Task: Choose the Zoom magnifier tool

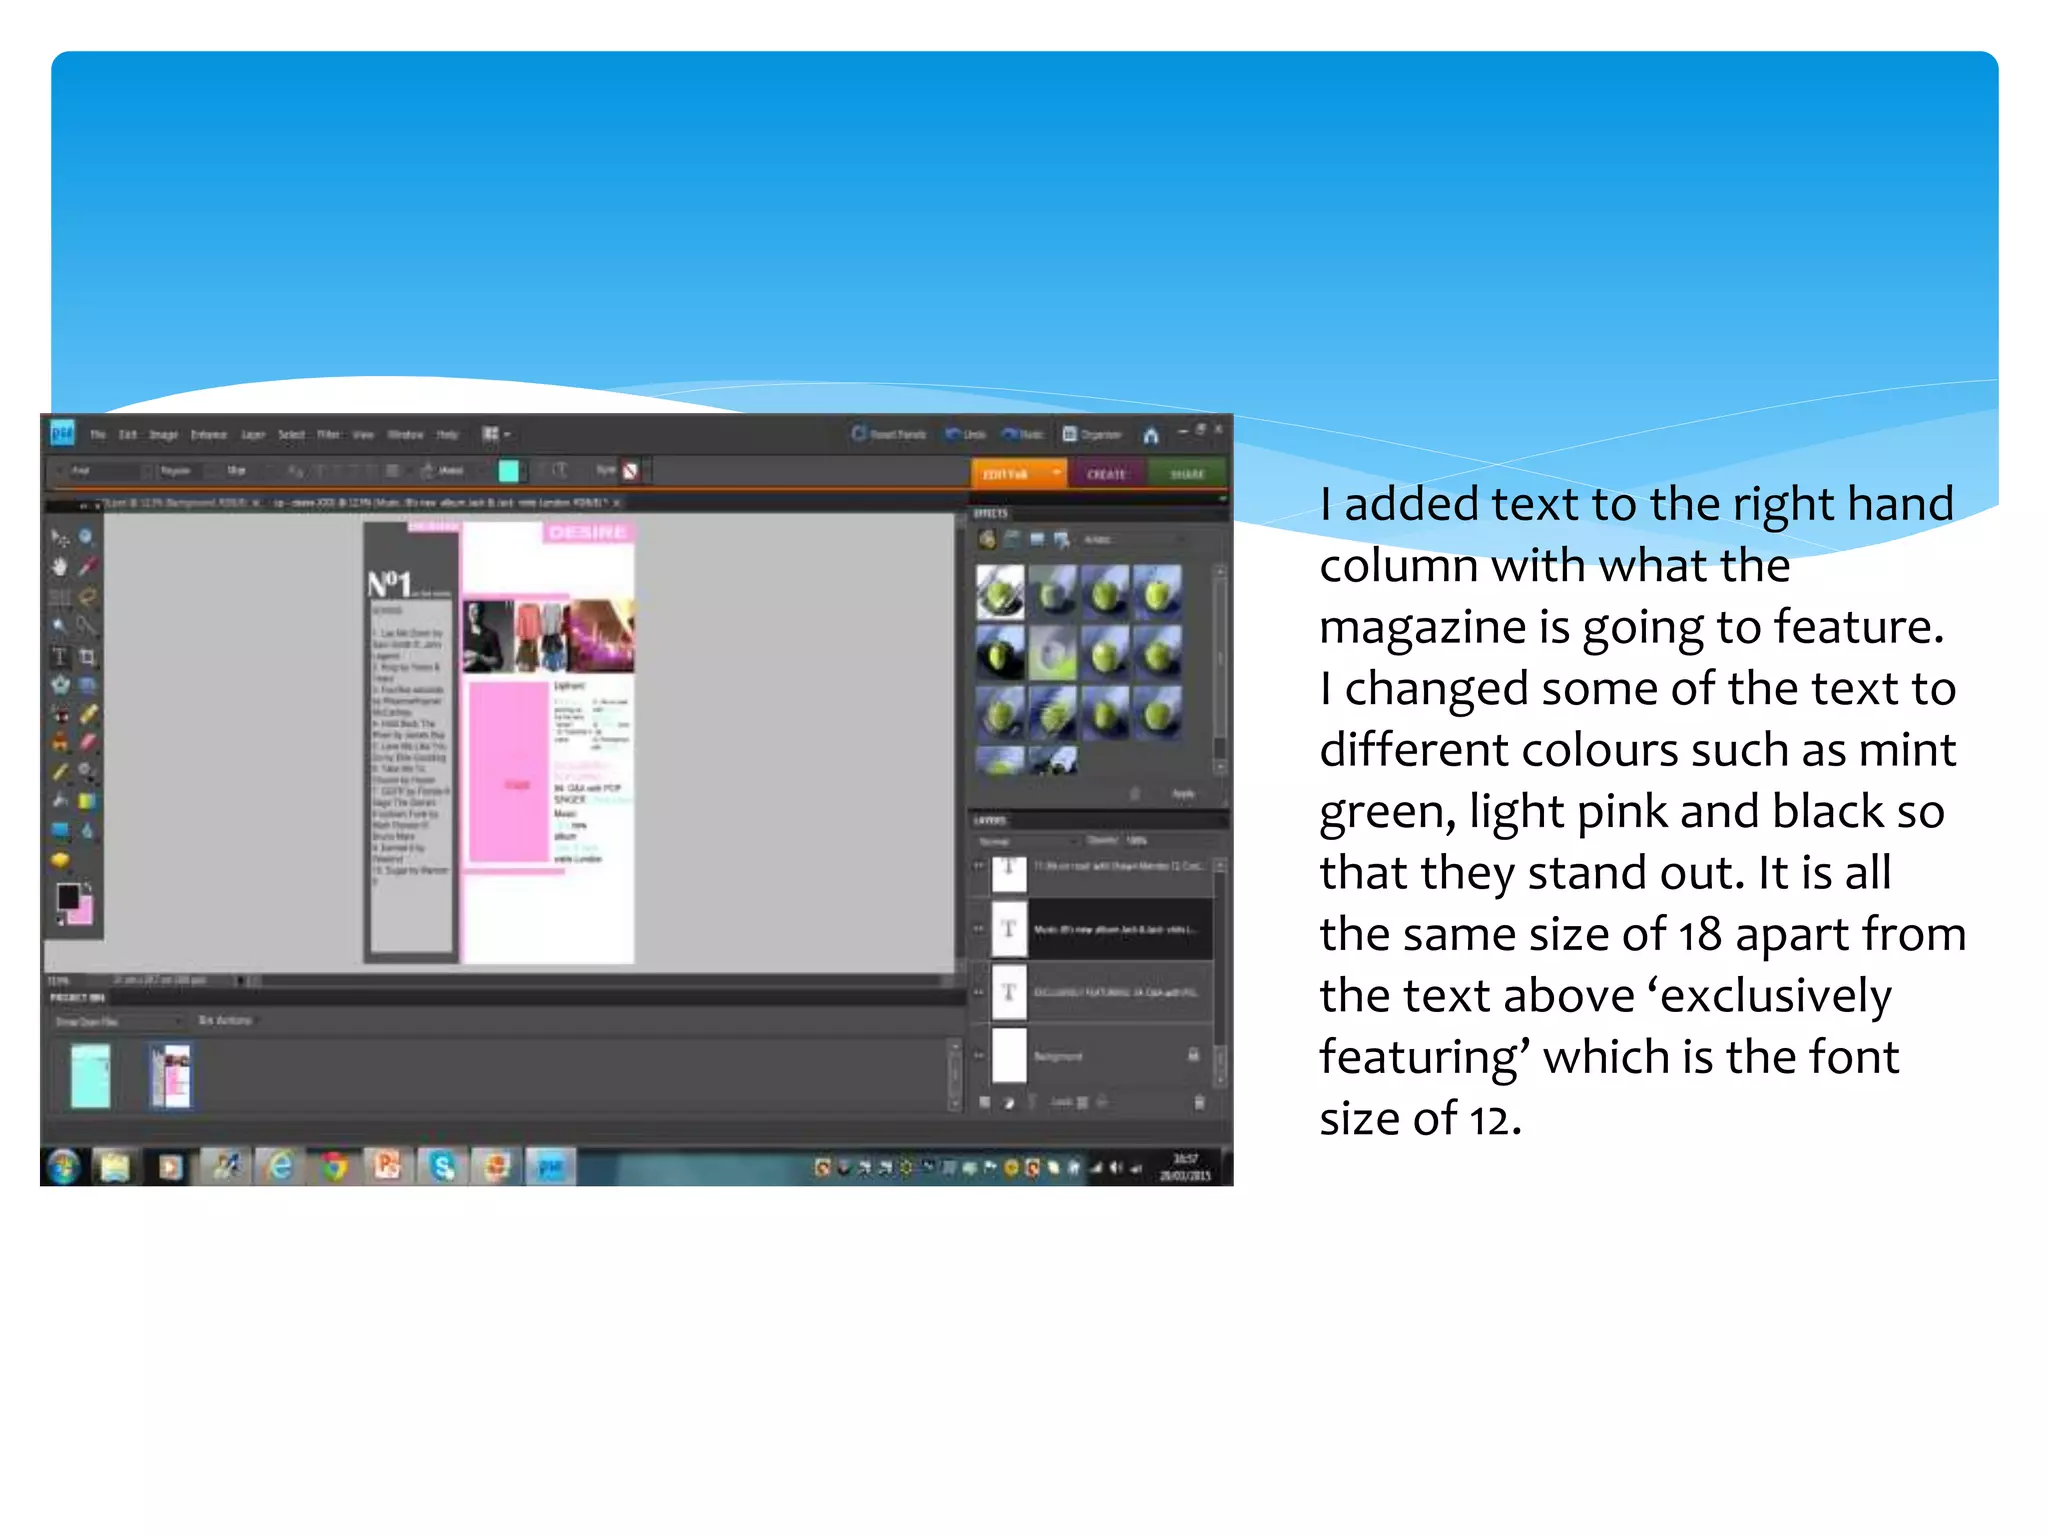Action: click(x=87, y=537)
